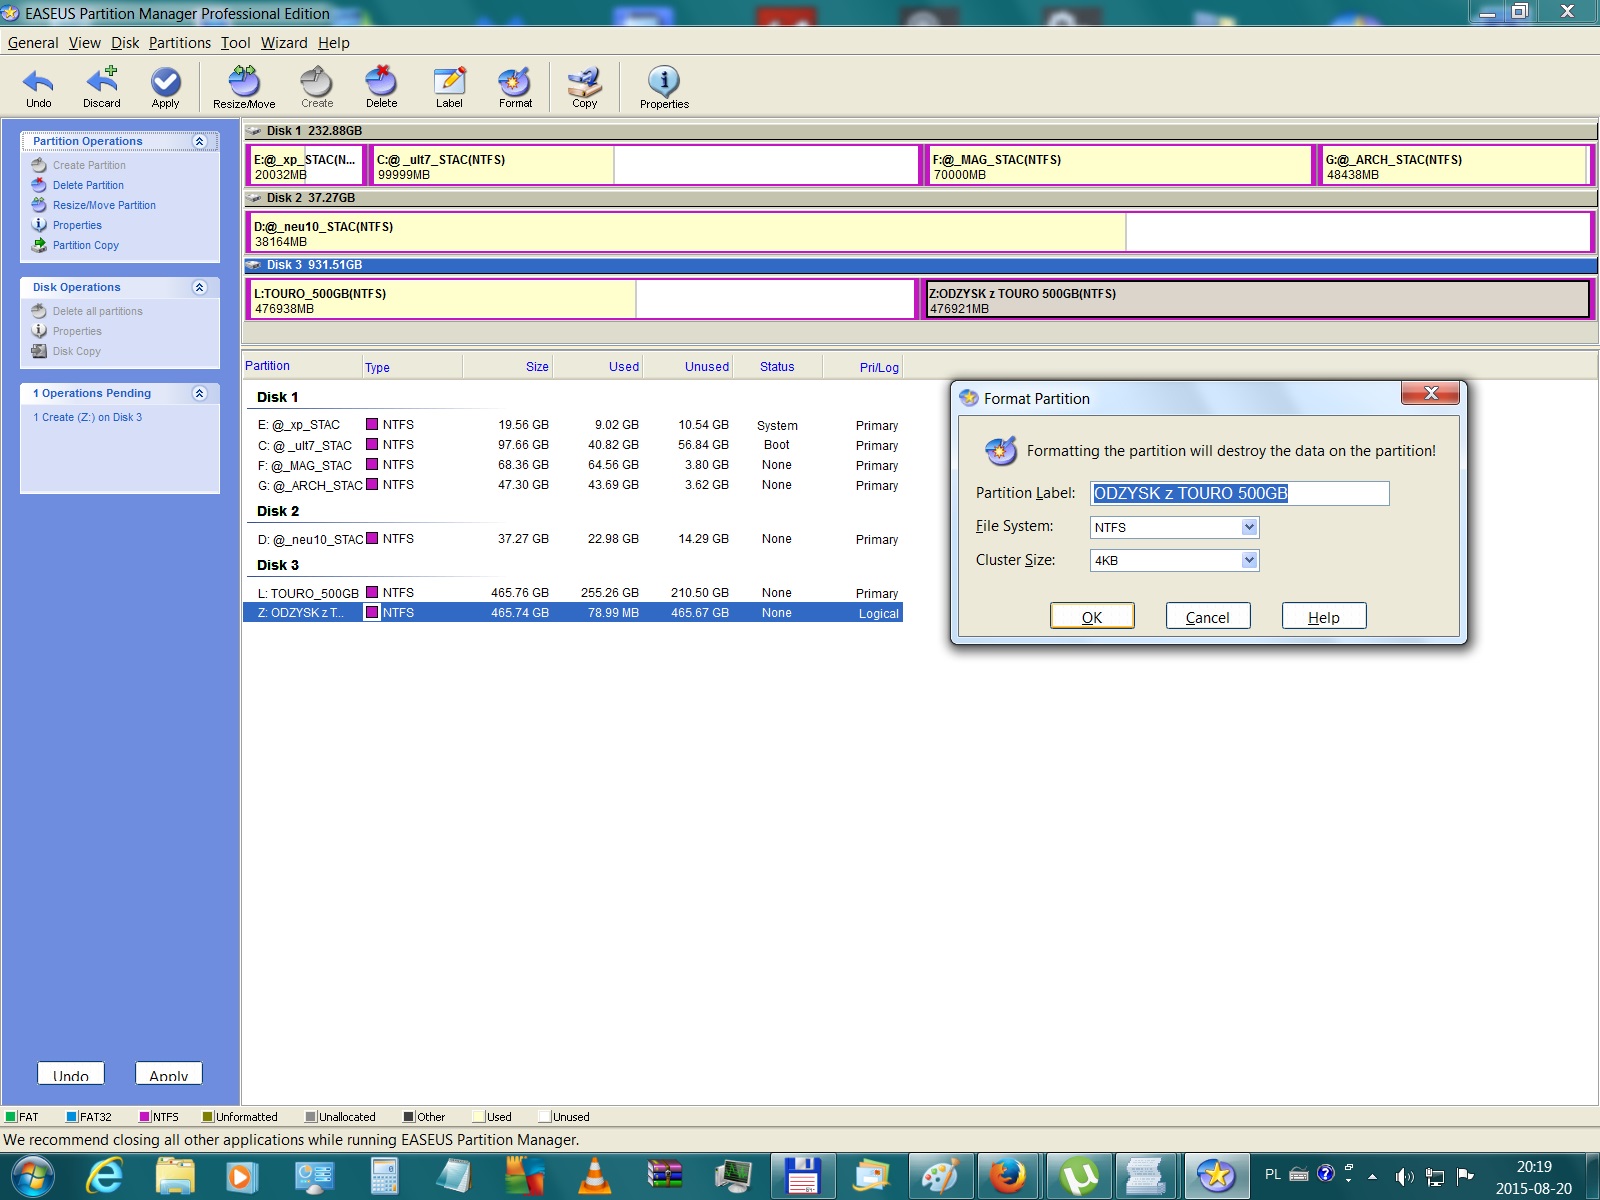The width and height of the screenshot is (1600, 1200).
Task: Show hidden system tray icons
Action: (x=1372, y=1176)
